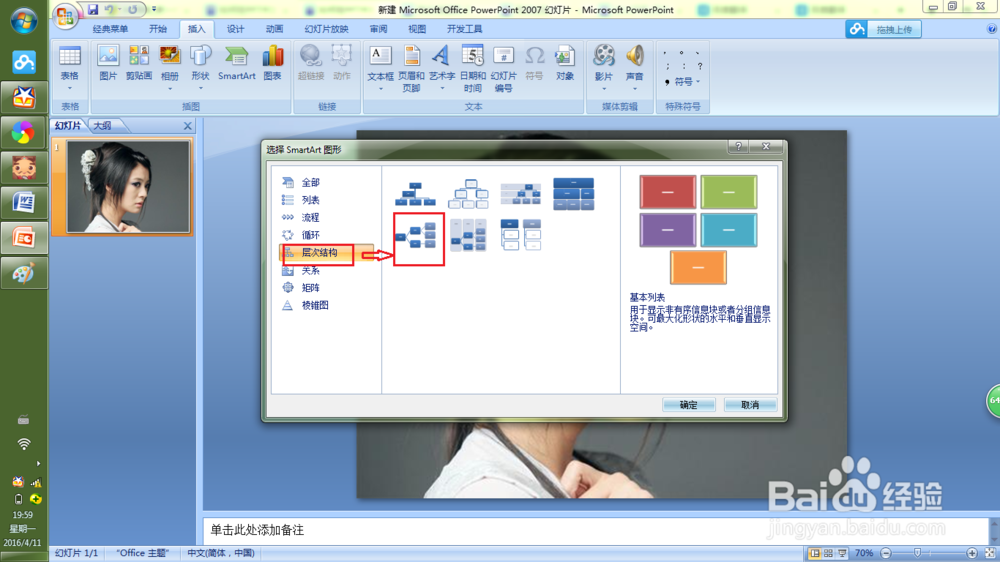The height and width of the screenshot is (562, 1000).
Task: Switch to the 开发工具 ribbon tab
Action: (x=464, y=29)
